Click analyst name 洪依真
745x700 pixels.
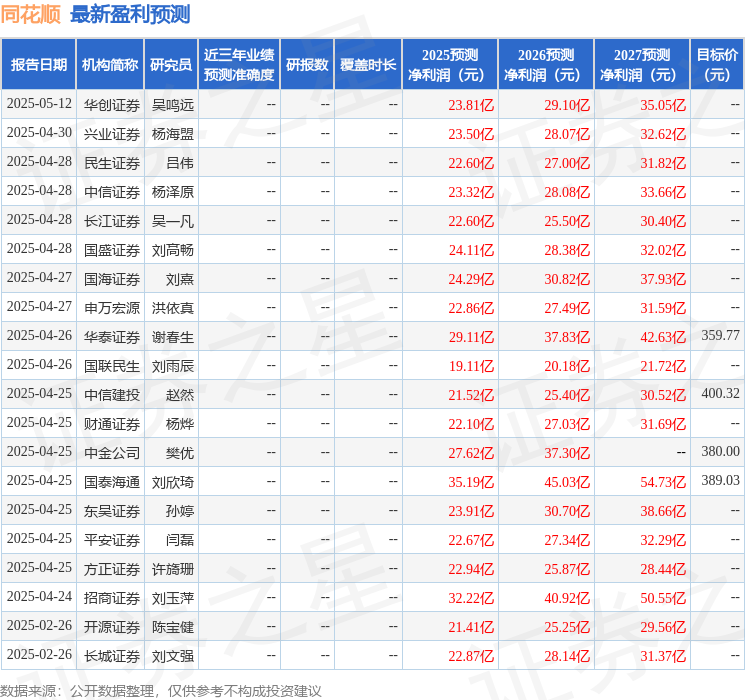(172, 308)
